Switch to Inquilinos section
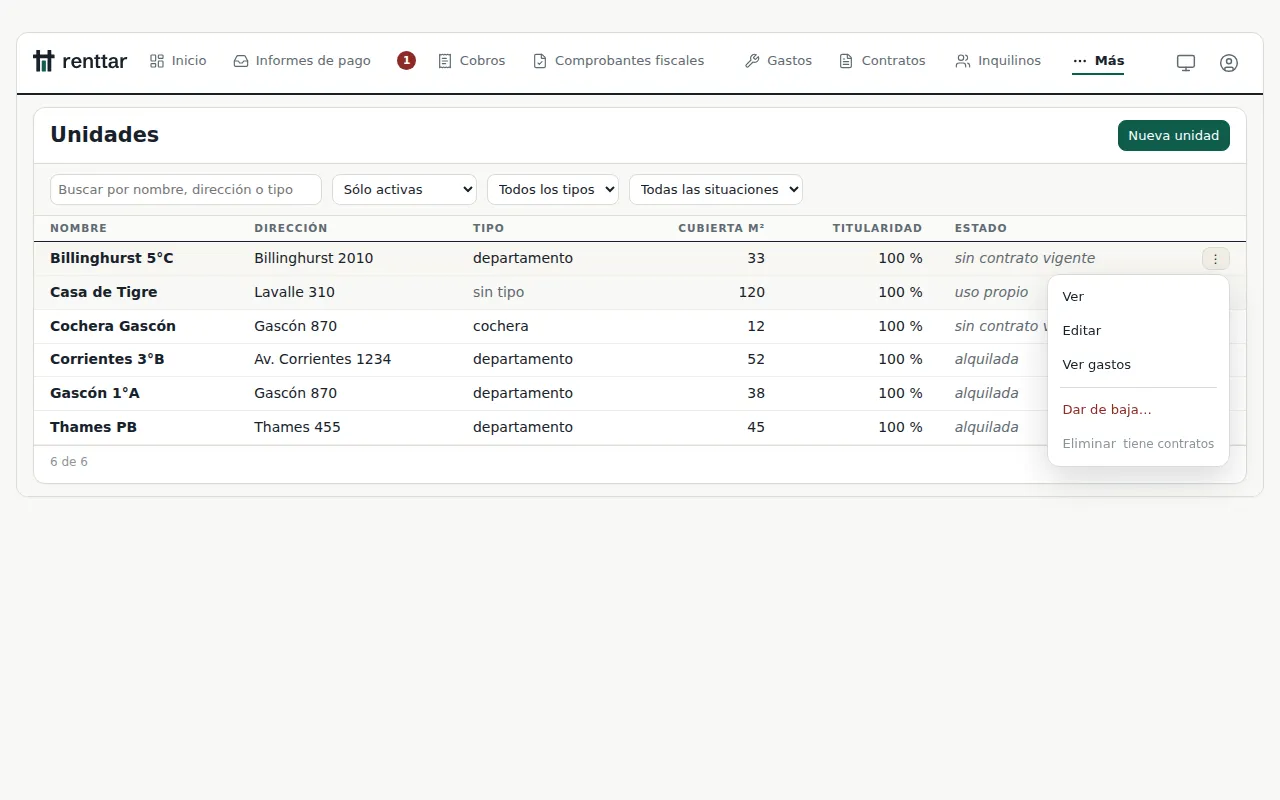 (x=998, y=61)
